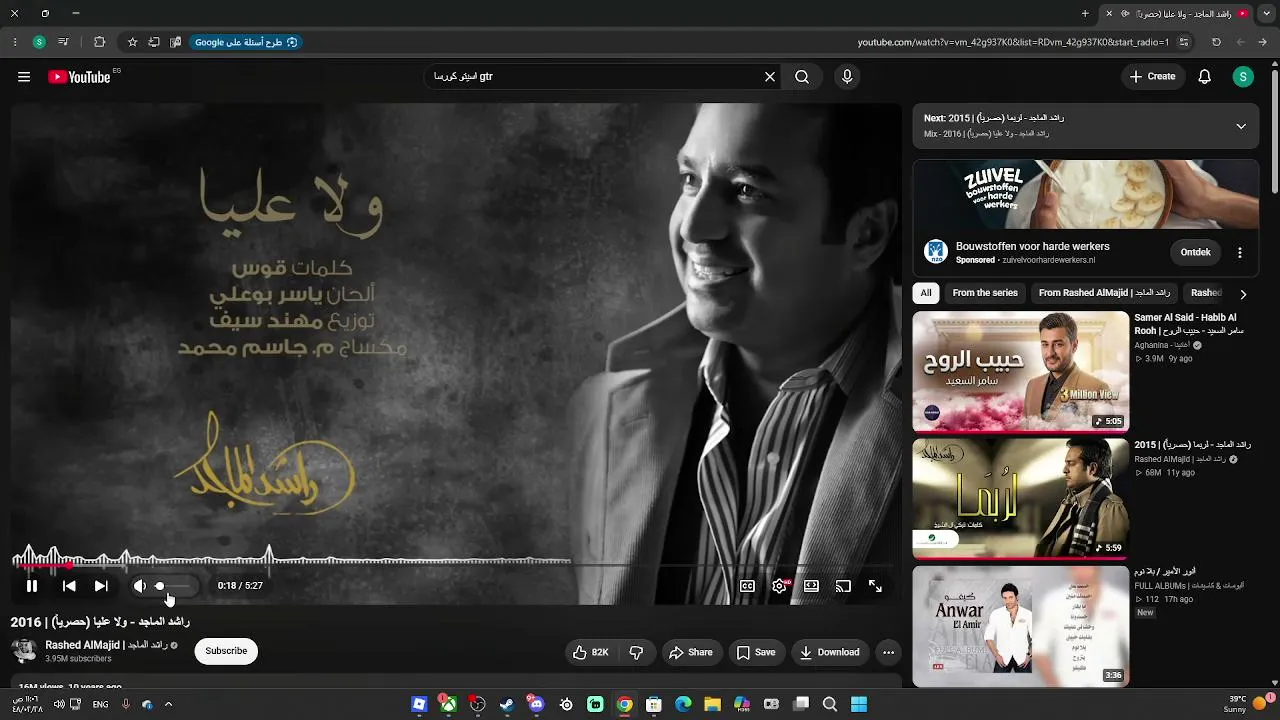This screenshot has height=720, width=1280.
Task: Share this video
Action: pyautogui.click(x=691, y=652)
